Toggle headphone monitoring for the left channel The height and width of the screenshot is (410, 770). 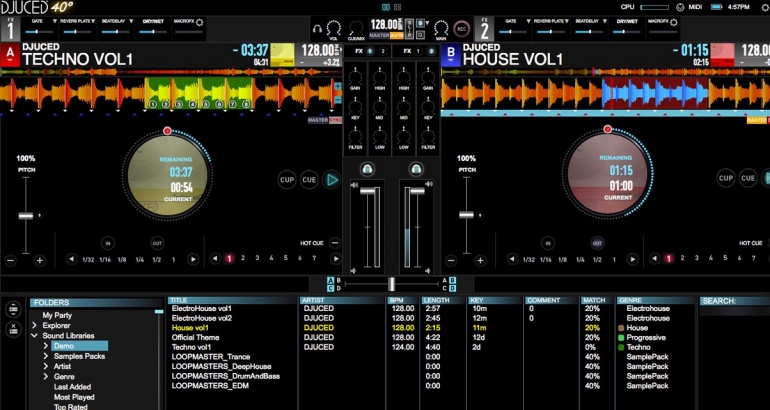tap(368, 170)
